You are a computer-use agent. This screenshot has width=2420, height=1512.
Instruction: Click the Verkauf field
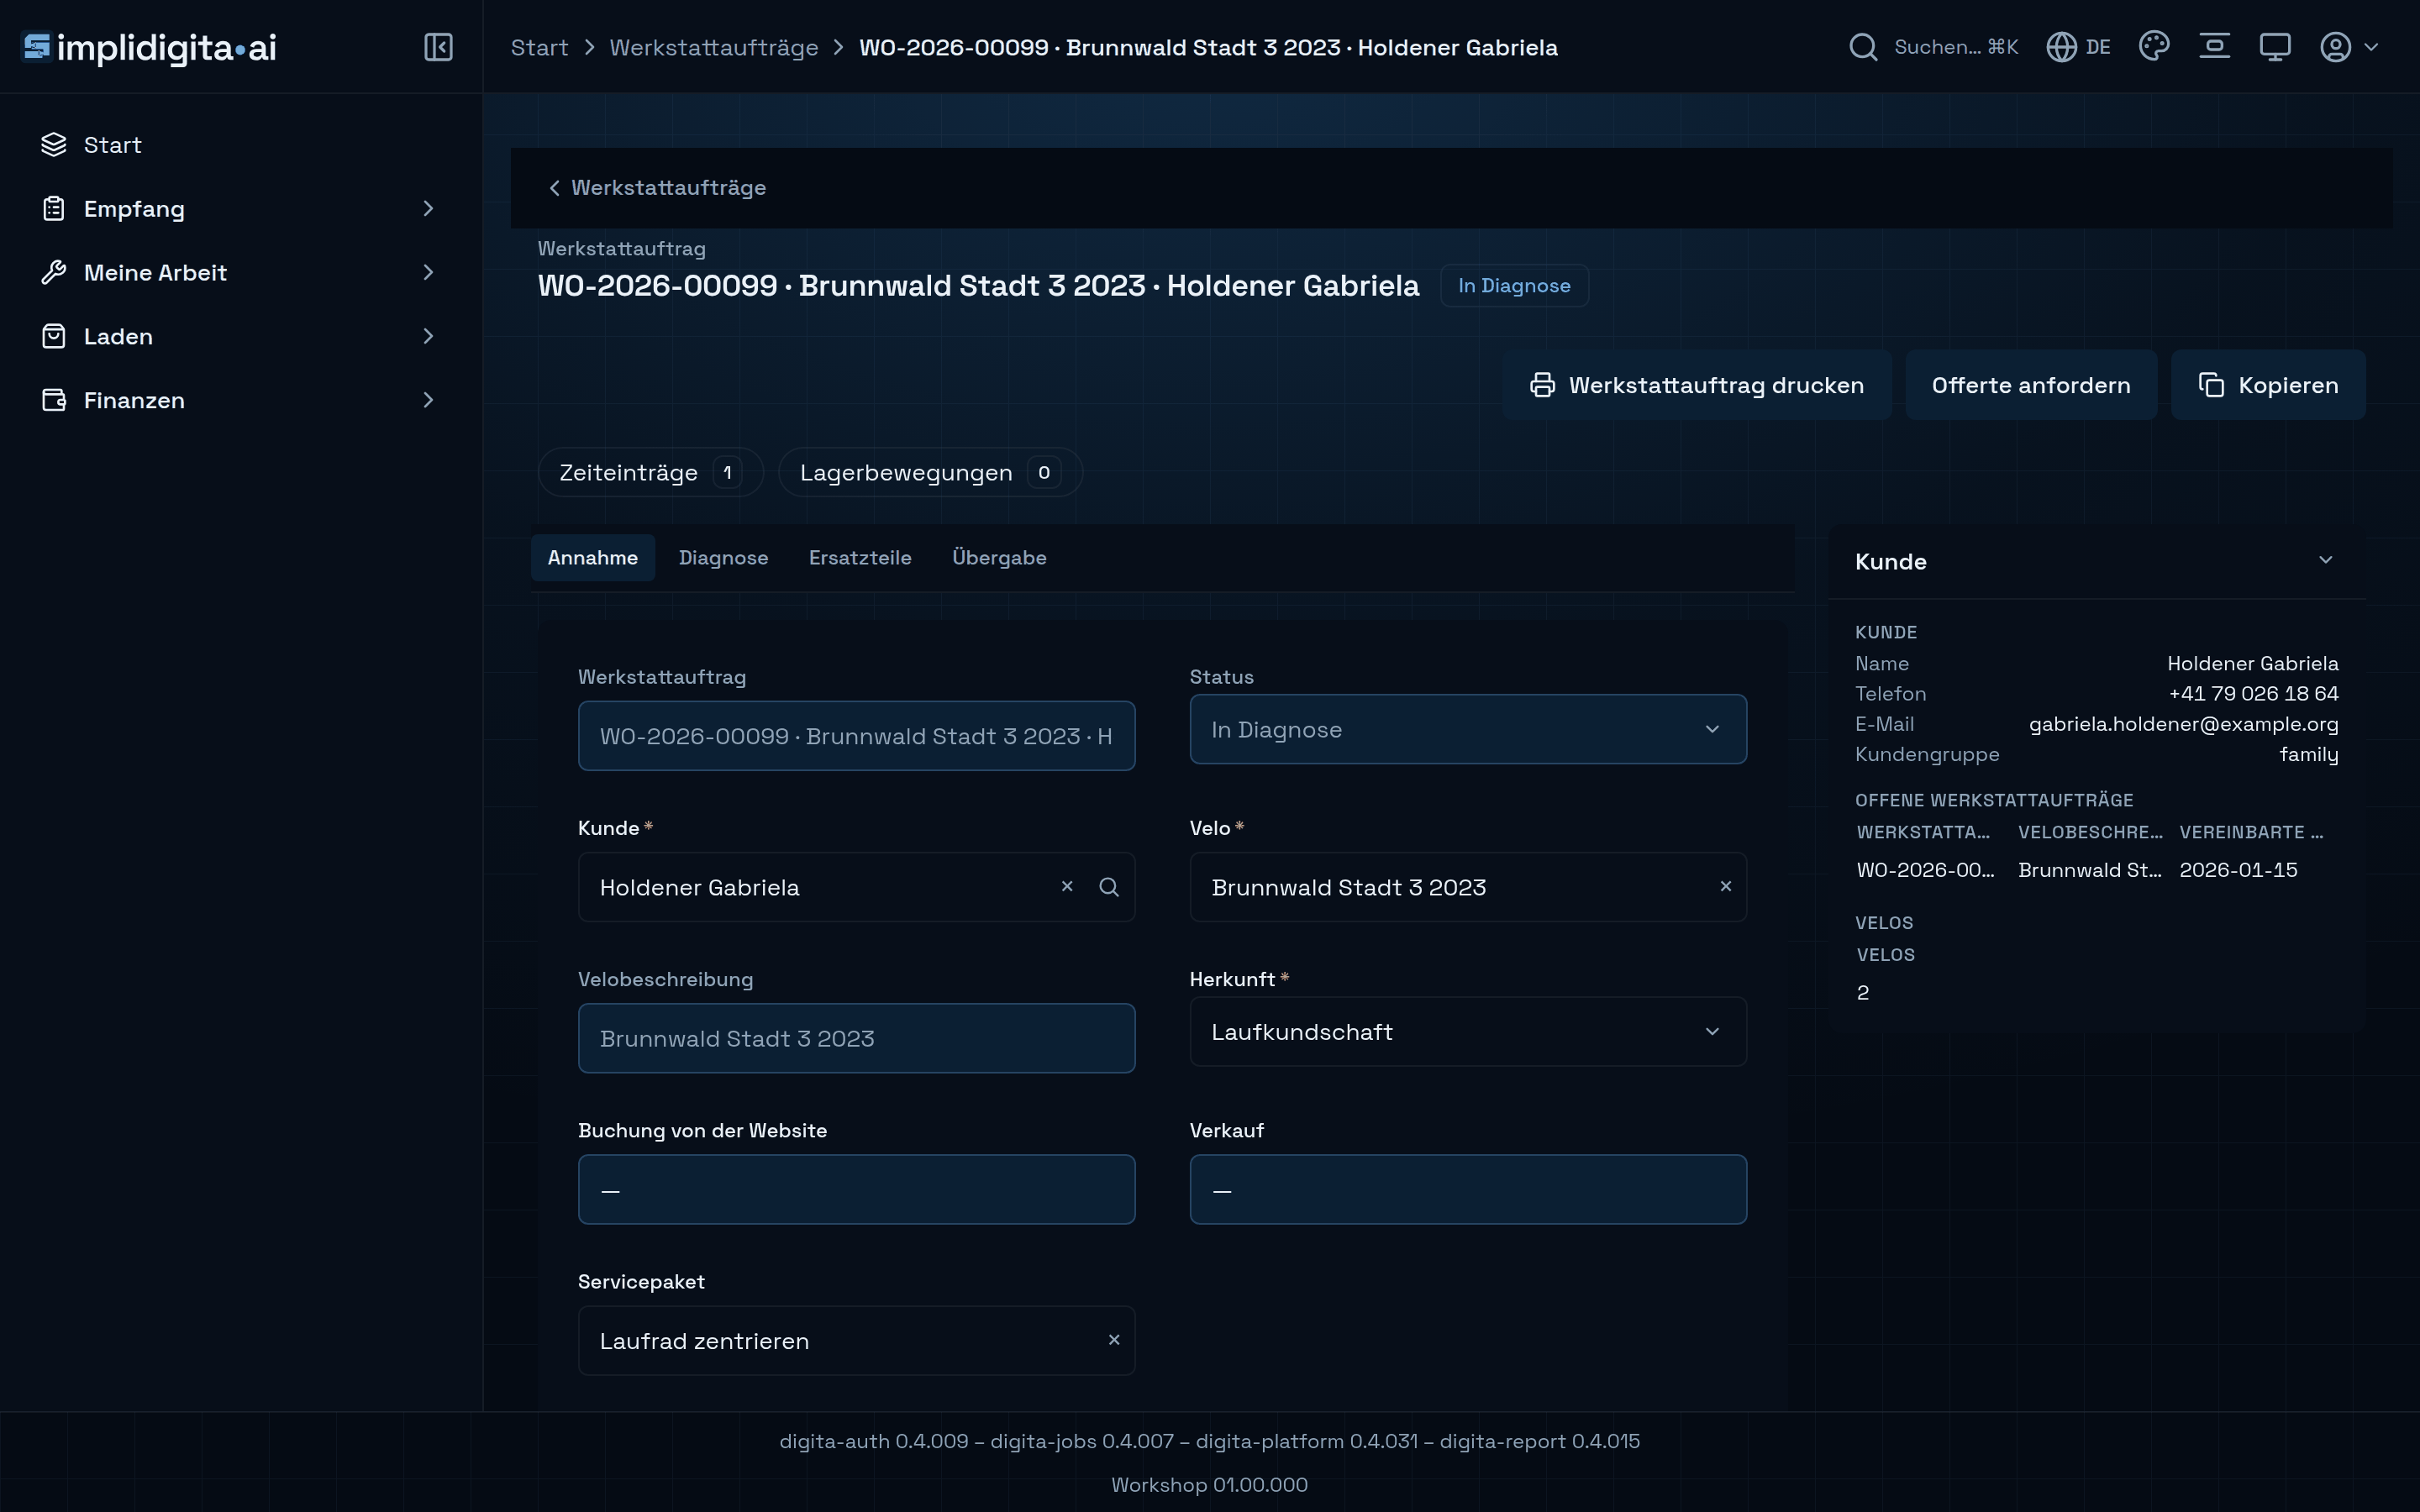1468,1189
